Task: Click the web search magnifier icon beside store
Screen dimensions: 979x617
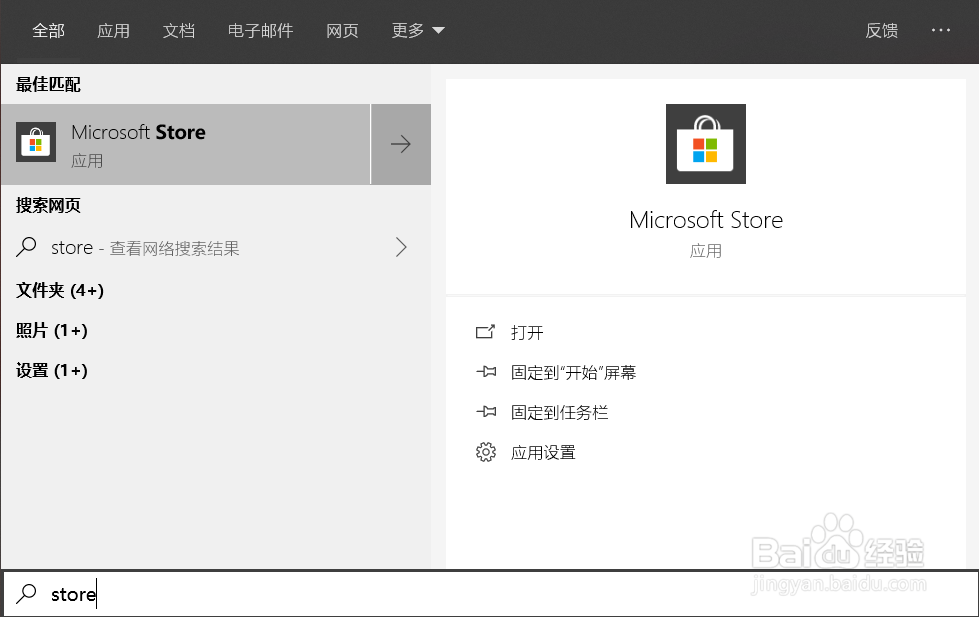Action: click(x=27, y=247)
